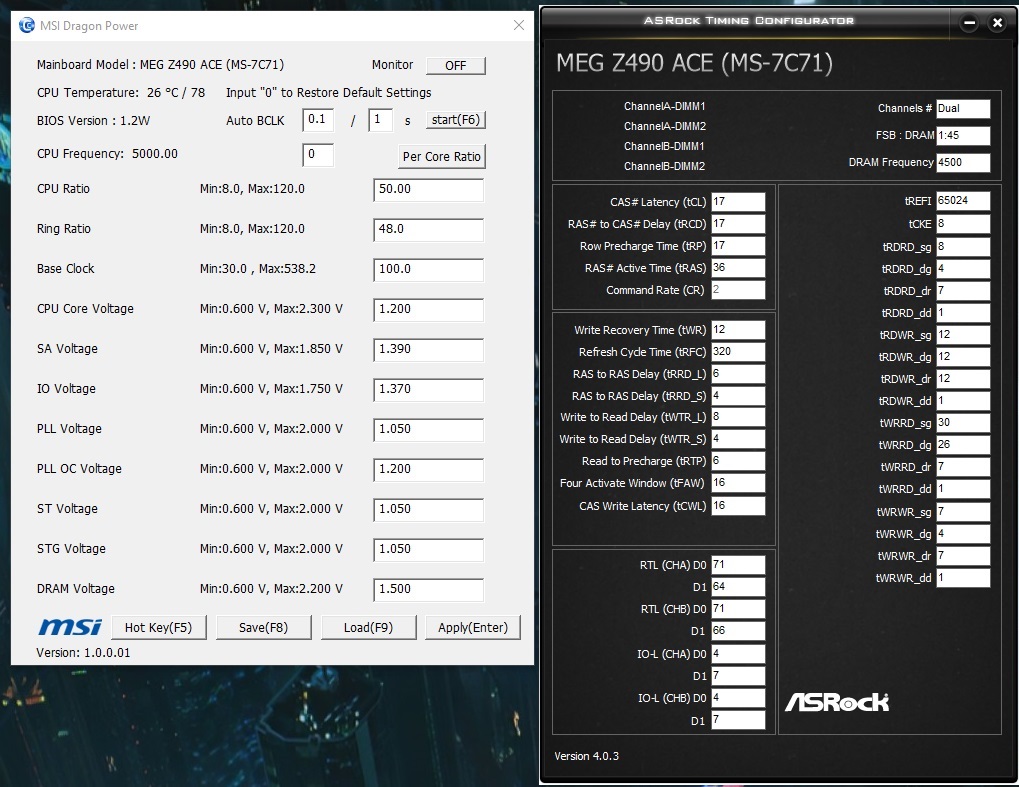Screen dimensions: 1019x787
Task: Click the tCKE value field
Action: 963,224
